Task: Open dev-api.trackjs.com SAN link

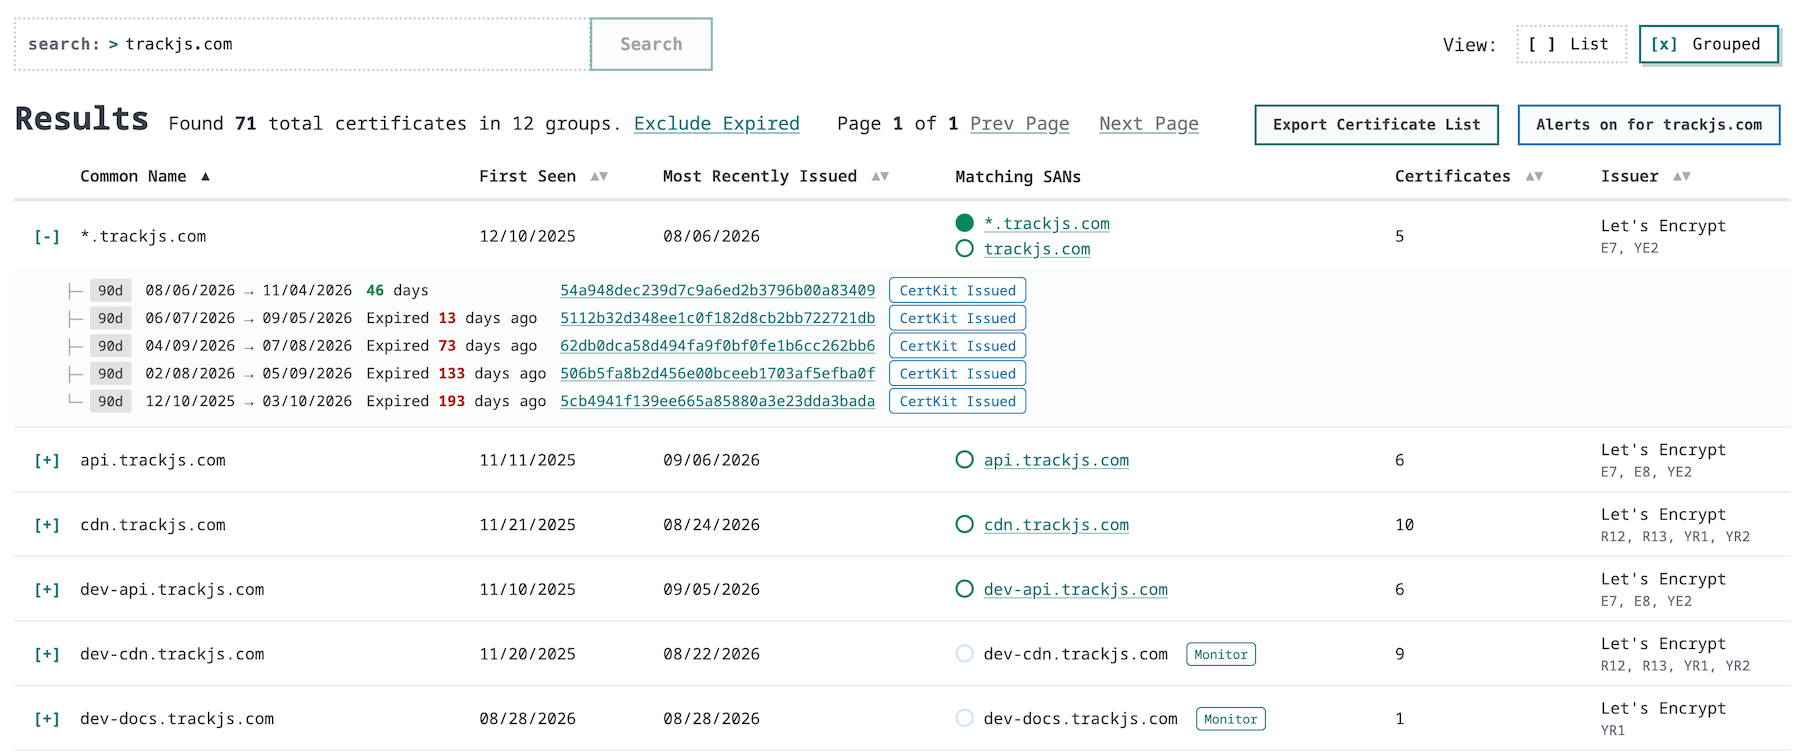Action: (1076, 590)
